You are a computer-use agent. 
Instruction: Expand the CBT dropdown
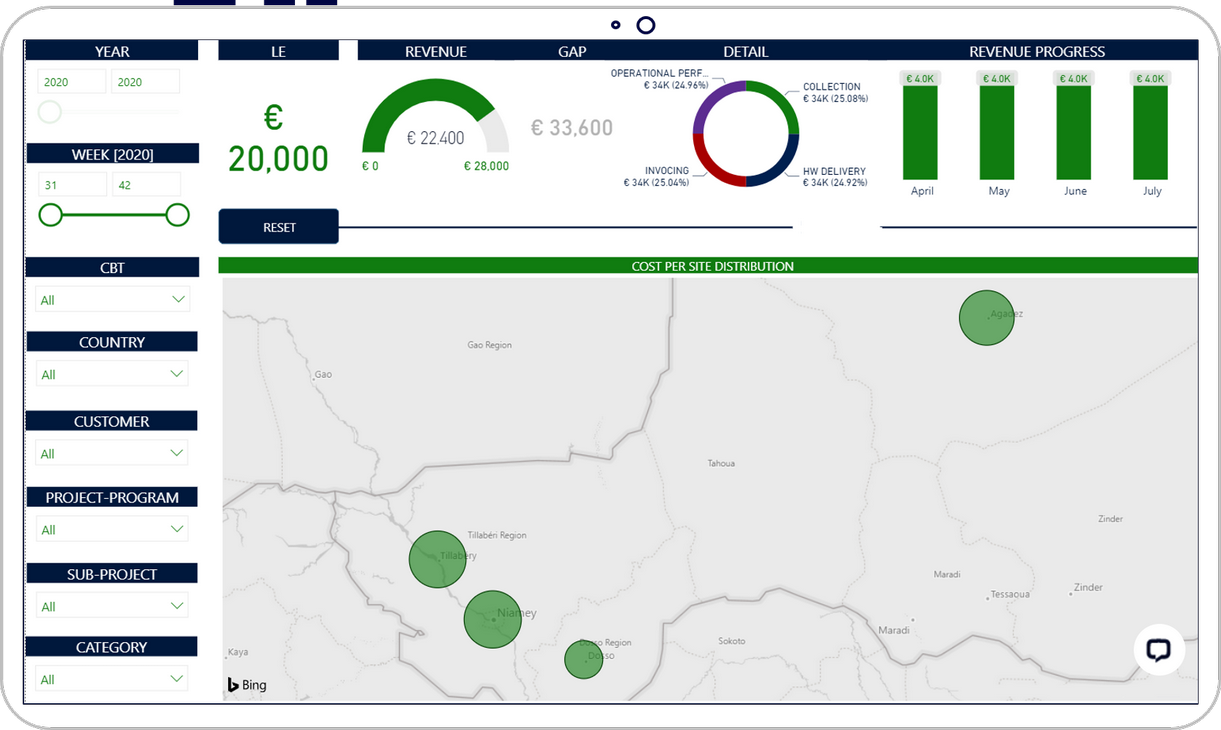(x=112, y=299)
